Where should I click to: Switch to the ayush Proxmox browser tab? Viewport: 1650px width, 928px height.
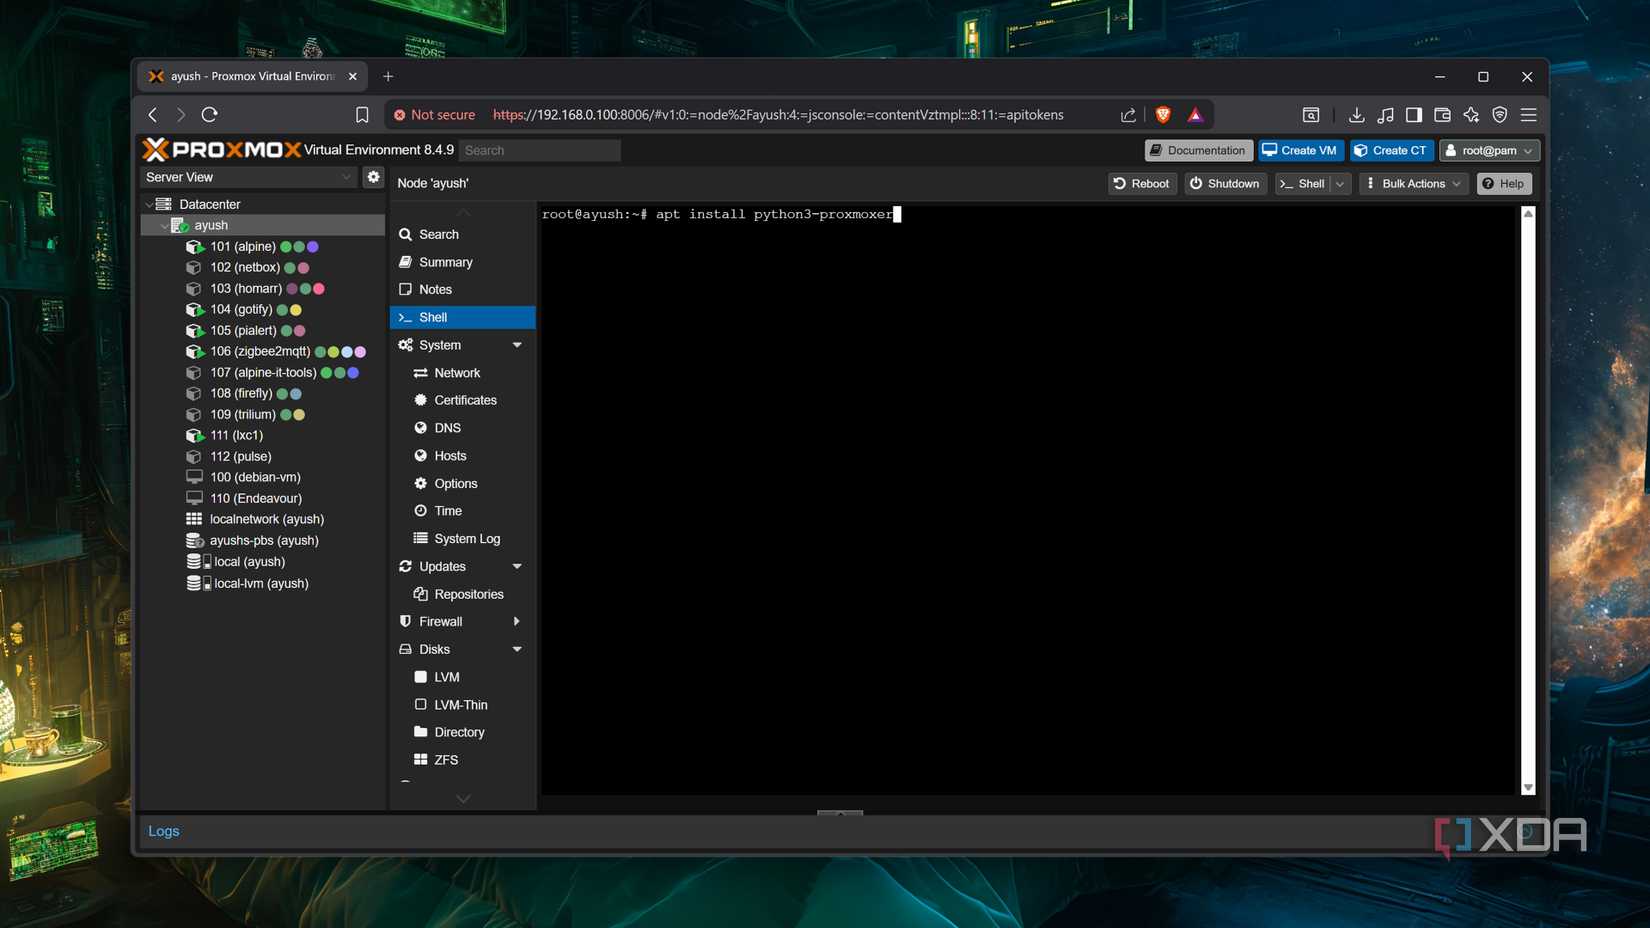[x=250, y=76]
